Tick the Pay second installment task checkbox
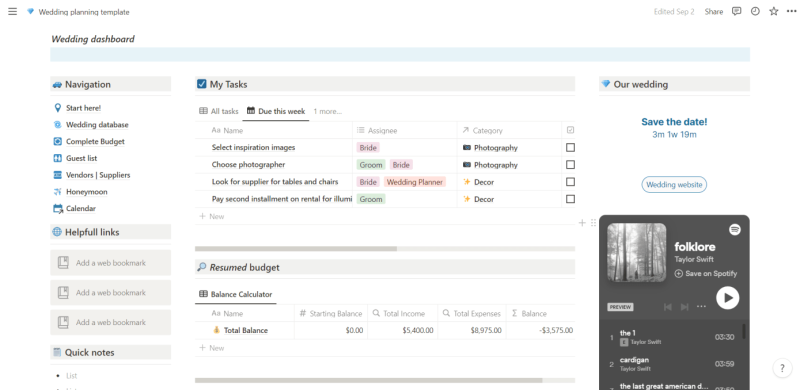The image size is (800, 390). (570, 199)
